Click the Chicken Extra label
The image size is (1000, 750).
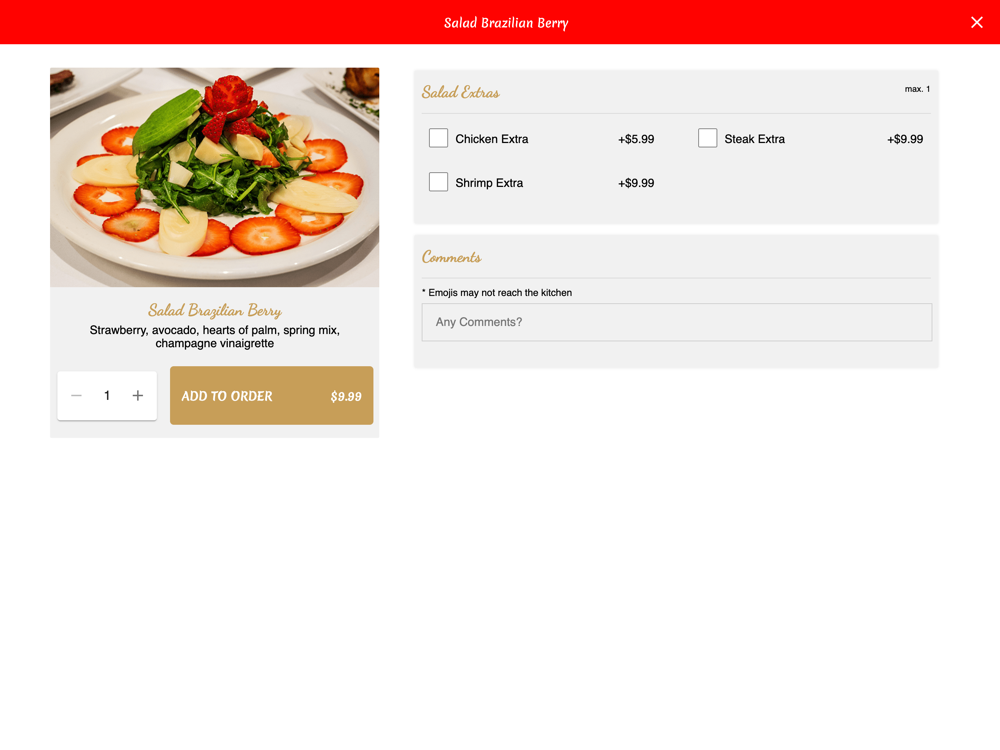click(492, 139)
